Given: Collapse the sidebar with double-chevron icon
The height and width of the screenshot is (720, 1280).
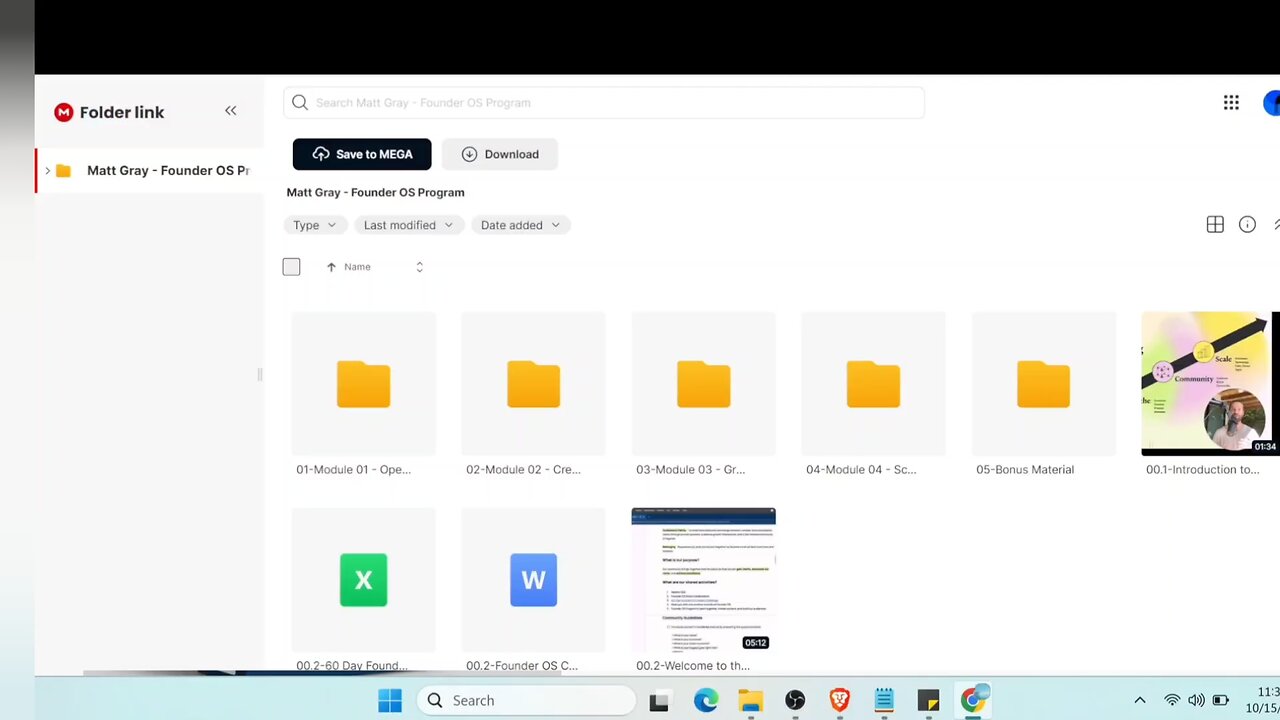Looking at the screenshot, I should point(231,111).
